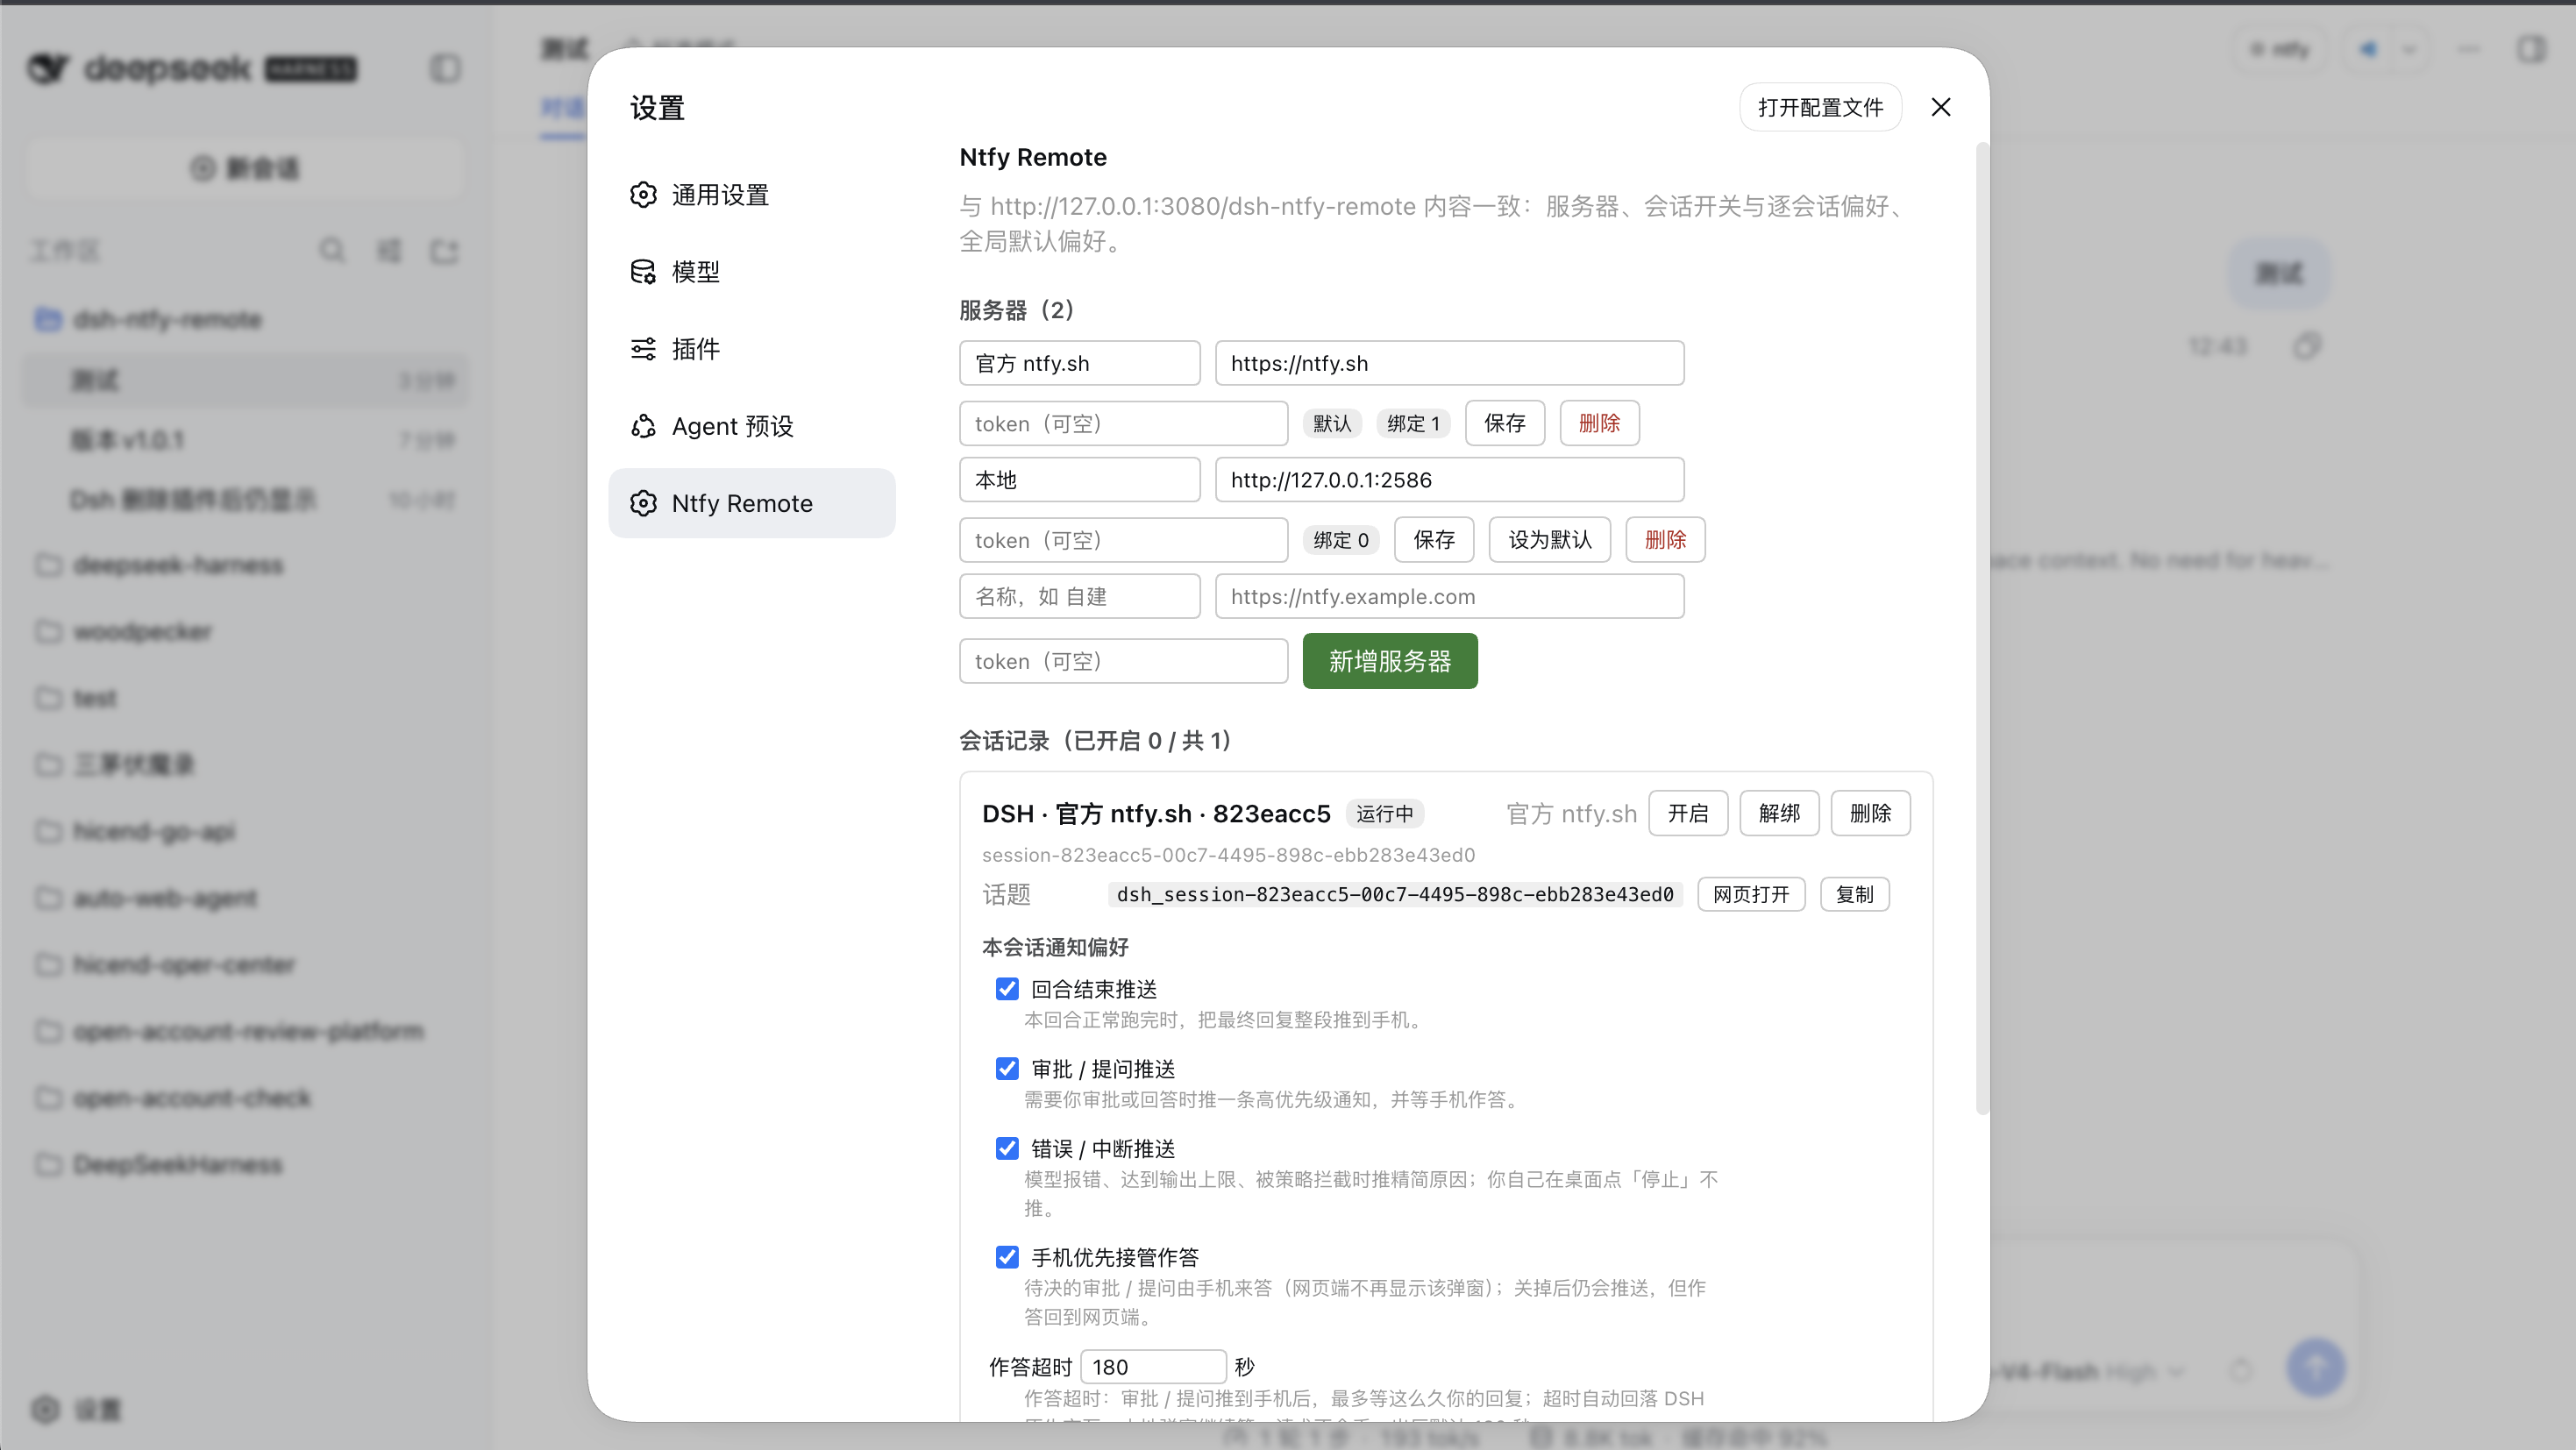Delete the 本地 server entry
The height and width of the screenshot is (1450, 2576).
coord(1665,540)
